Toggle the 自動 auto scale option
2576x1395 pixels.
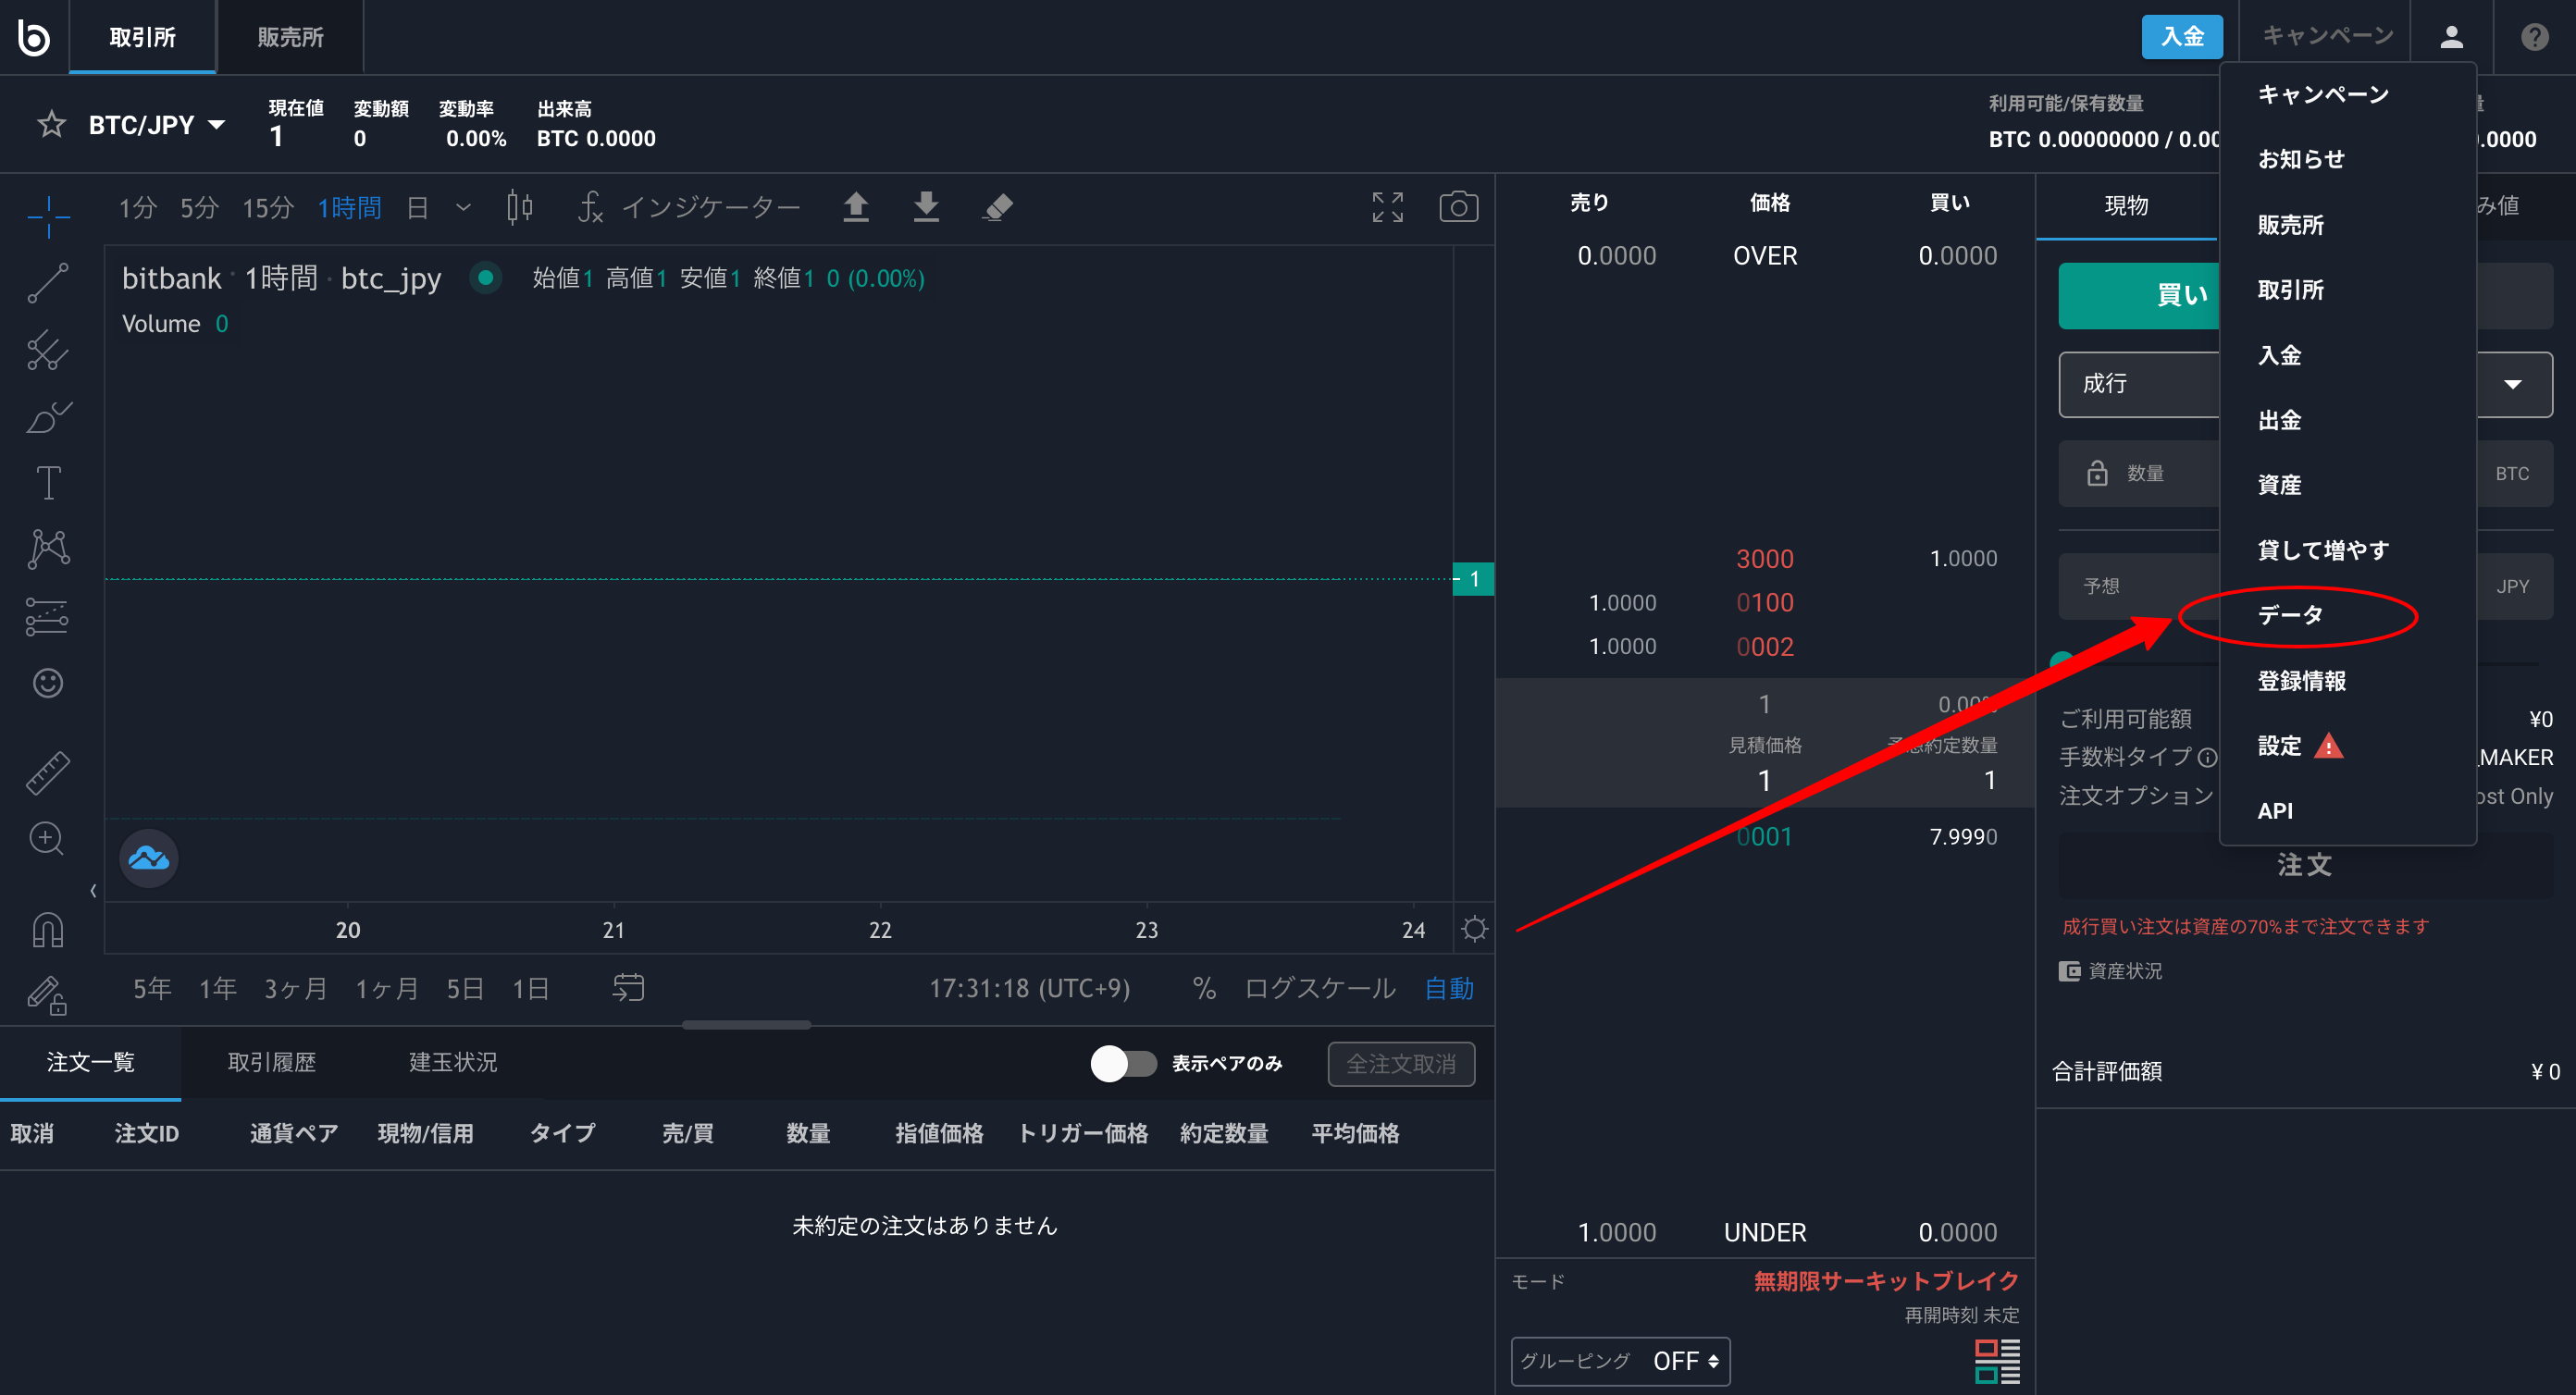(1449, 988)
